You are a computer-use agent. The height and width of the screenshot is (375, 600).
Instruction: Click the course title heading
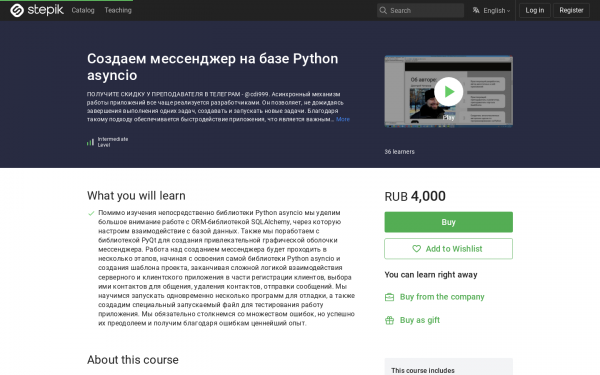click(212, 67)
